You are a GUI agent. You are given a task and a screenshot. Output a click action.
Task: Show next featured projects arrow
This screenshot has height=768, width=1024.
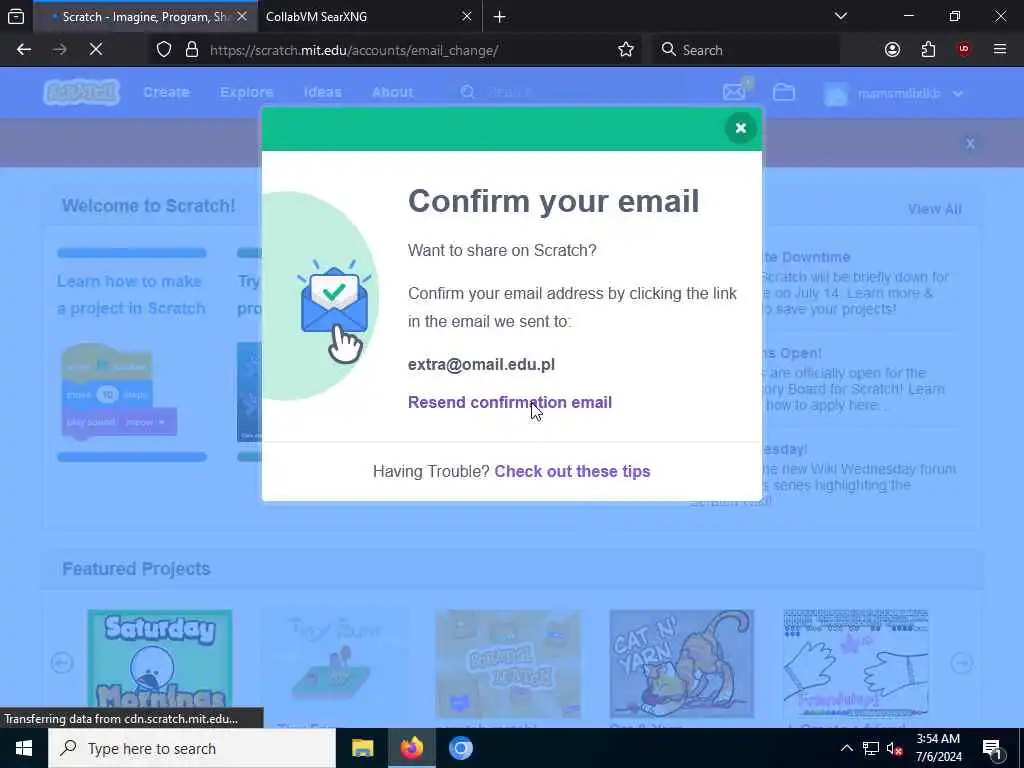[x=961, y=663]
